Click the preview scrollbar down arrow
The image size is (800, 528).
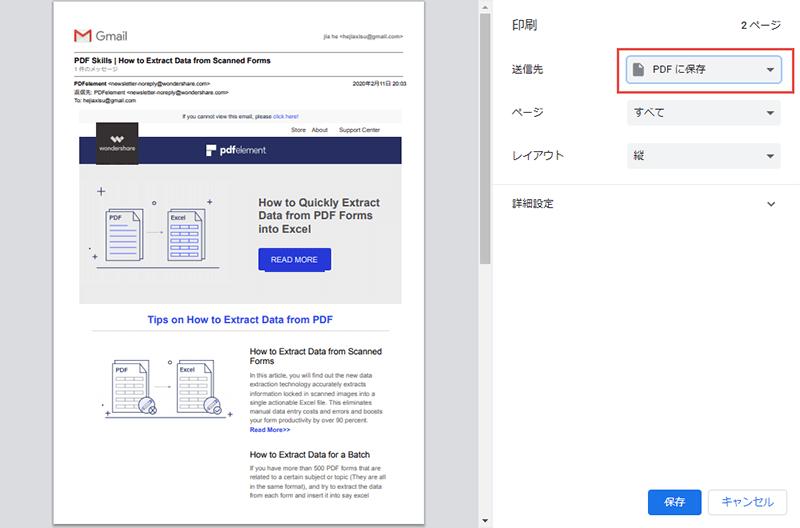[x=485, y=521]
